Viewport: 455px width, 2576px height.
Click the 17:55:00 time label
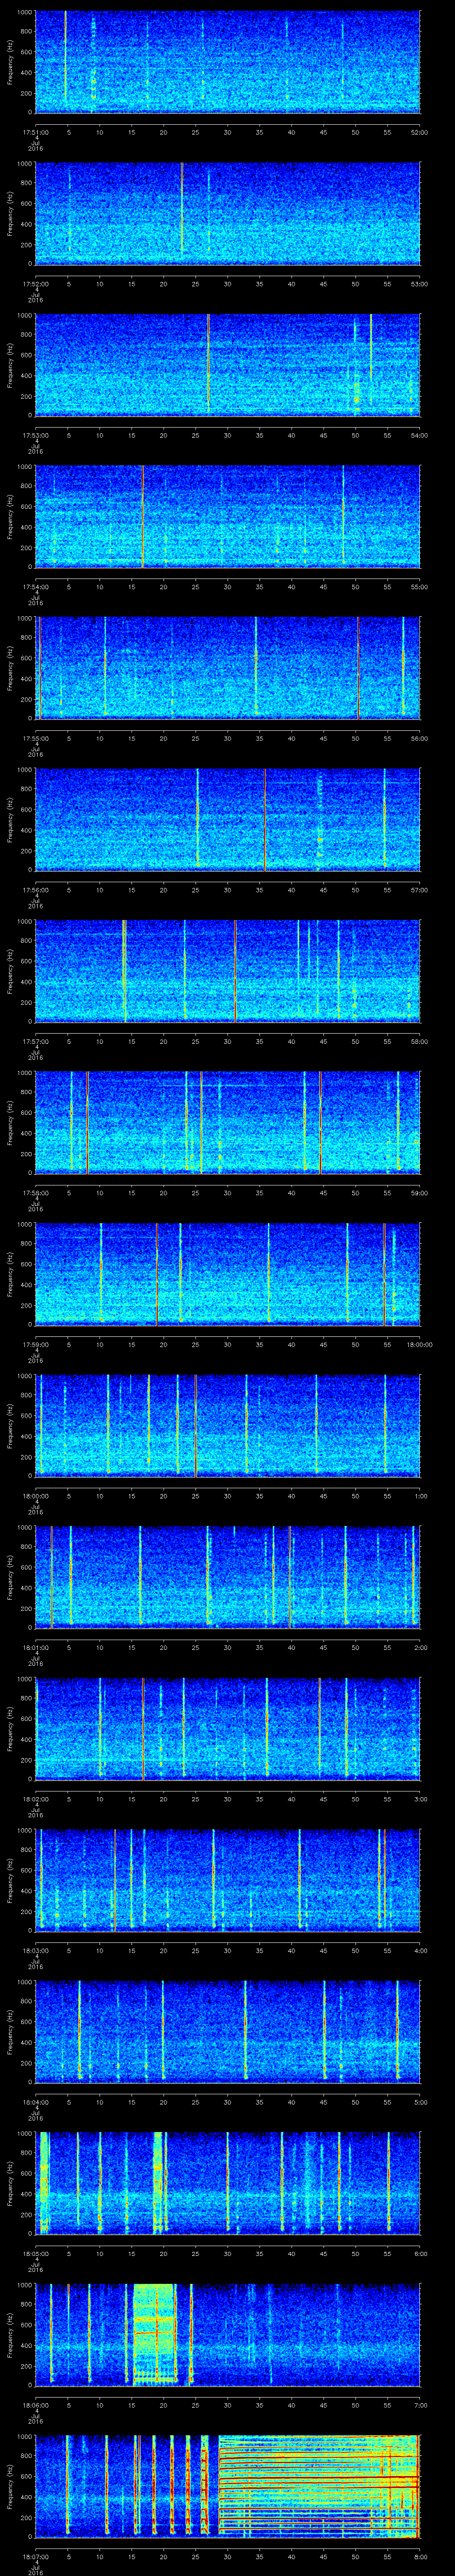point(35,738)
